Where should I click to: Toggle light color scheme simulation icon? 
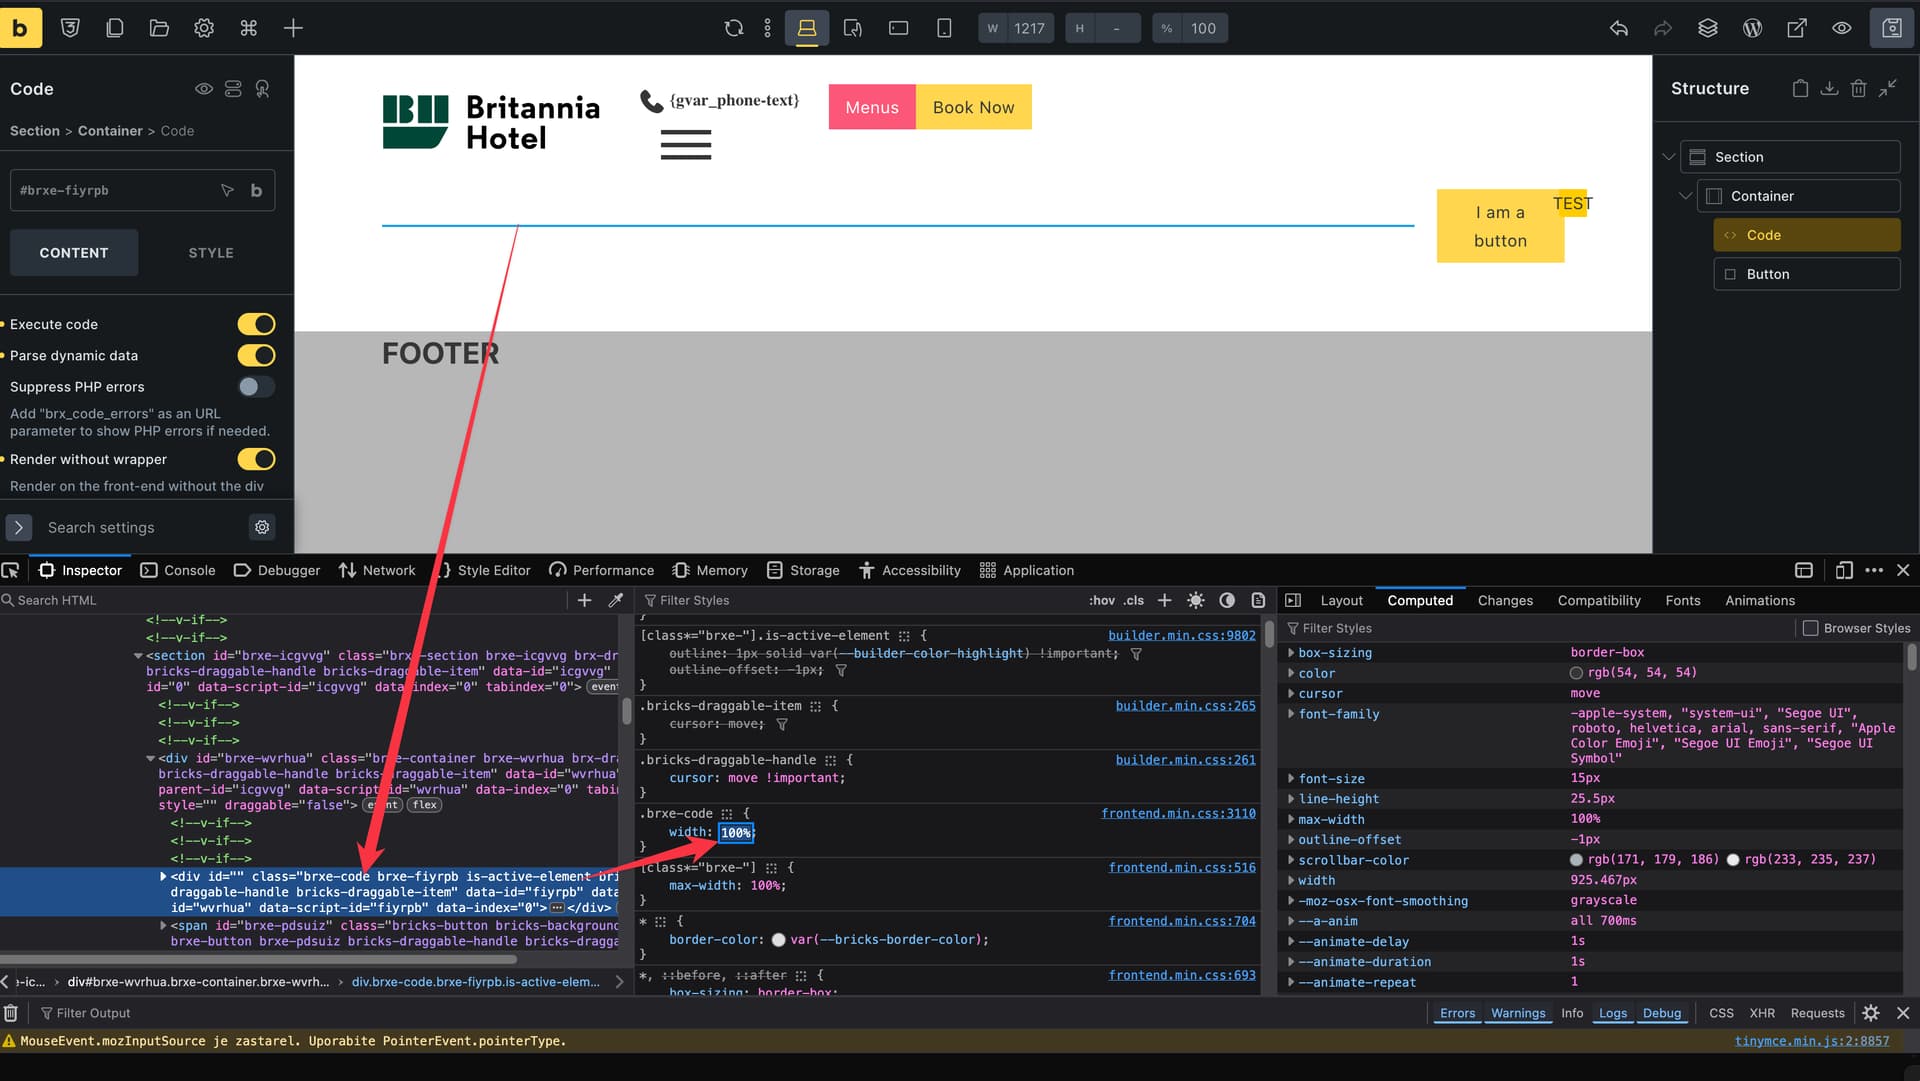click(x=1196, y=600)
